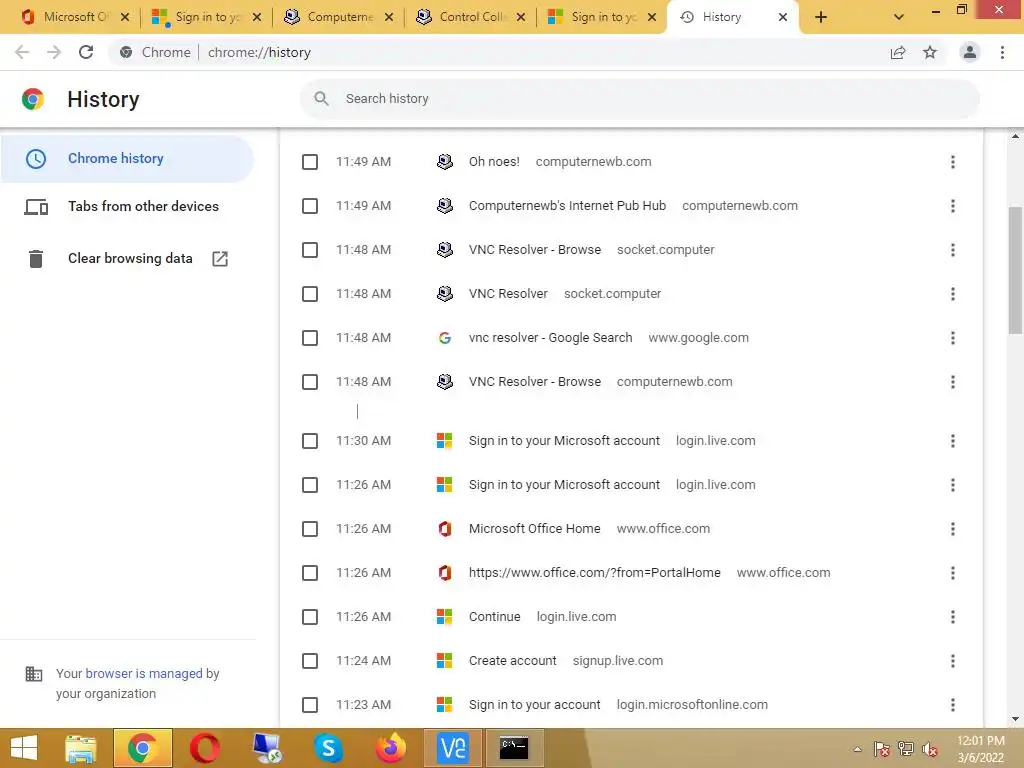This screenshot has height=768, width=1024.
Task: Open more actions for vnc resolver - Google Search
Action: (953, 338)
